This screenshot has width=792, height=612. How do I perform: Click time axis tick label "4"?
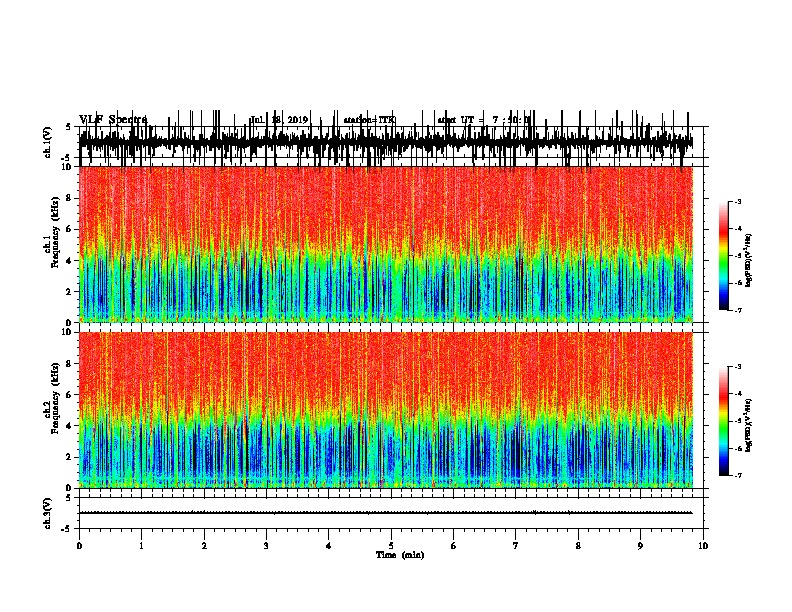tap(329, 546)
